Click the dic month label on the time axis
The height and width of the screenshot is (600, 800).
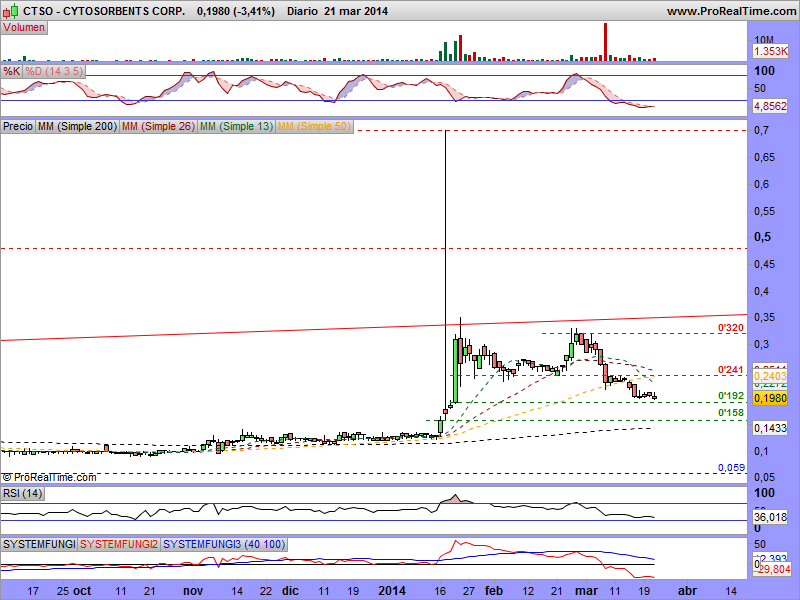coord(290,591)
